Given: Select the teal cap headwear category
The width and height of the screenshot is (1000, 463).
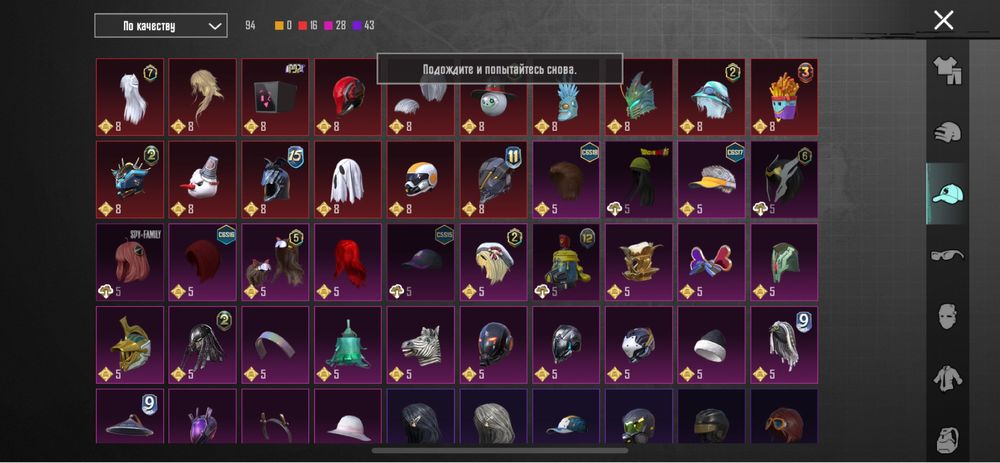Looking at the screenshot, I should tap(947, 194).
